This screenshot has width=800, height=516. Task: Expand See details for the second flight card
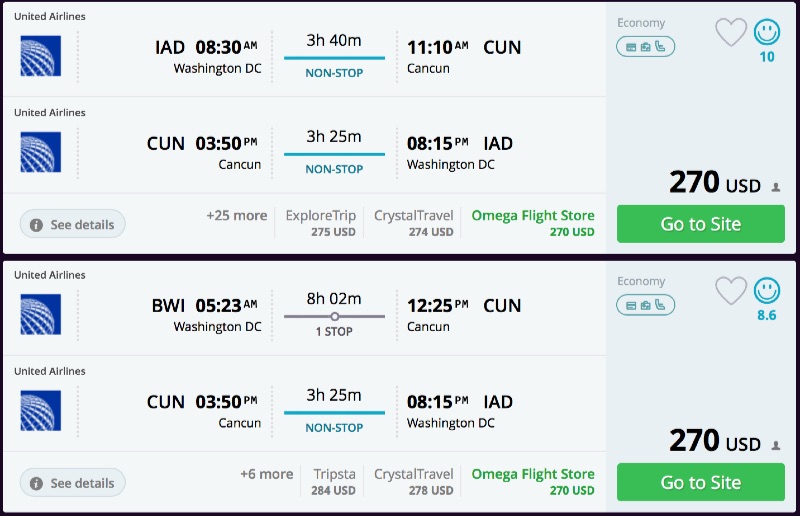(x=73, y=483)
